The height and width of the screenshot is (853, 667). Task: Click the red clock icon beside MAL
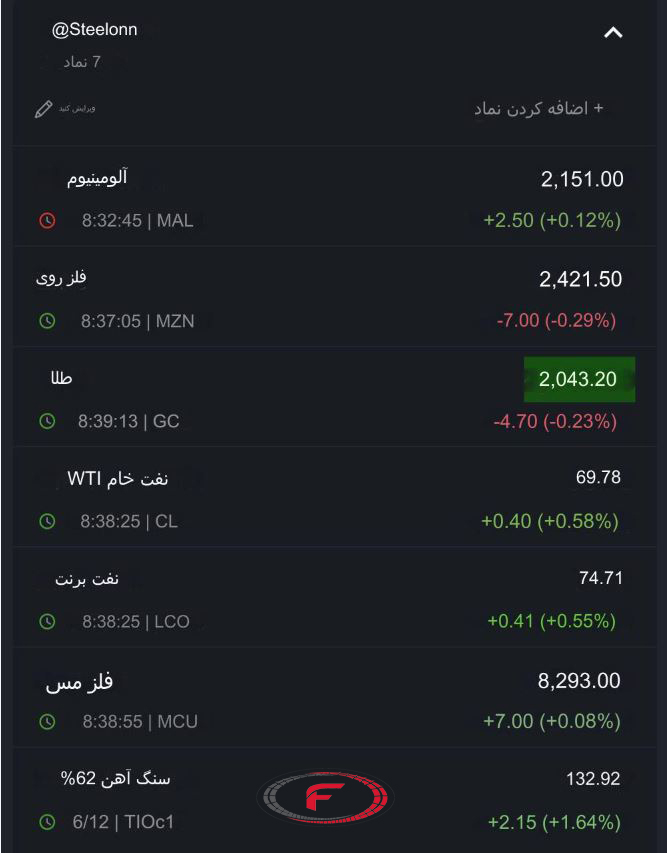click(x=47, y=220)
